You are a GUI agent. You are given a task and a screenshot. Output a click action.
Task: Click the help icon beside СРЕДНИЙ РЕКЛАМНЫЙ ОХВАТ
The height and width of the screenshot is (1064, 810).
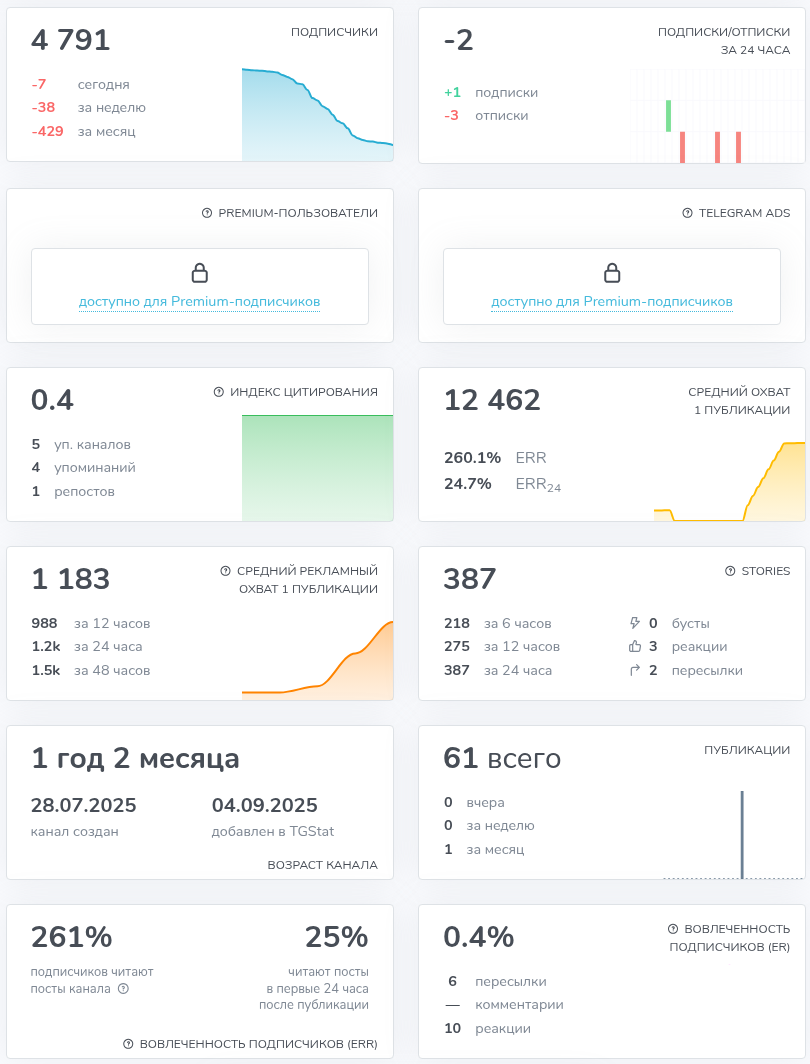pyautogui.click(x=225, y=571)
